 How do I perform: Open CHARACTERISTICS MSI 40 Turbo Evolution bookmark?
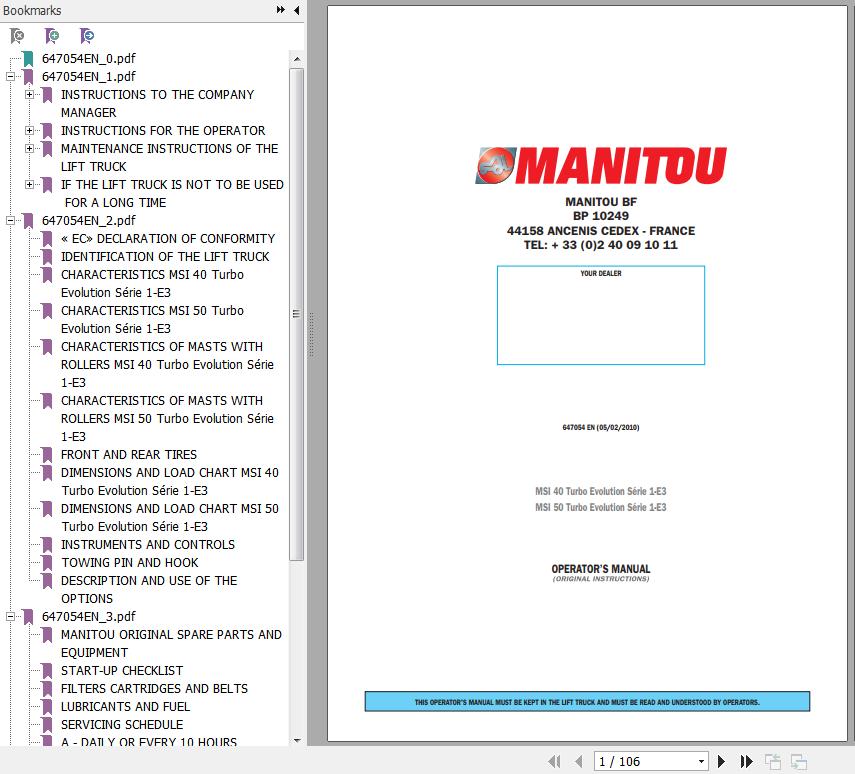pyautogui.click(x=152, y=283)
